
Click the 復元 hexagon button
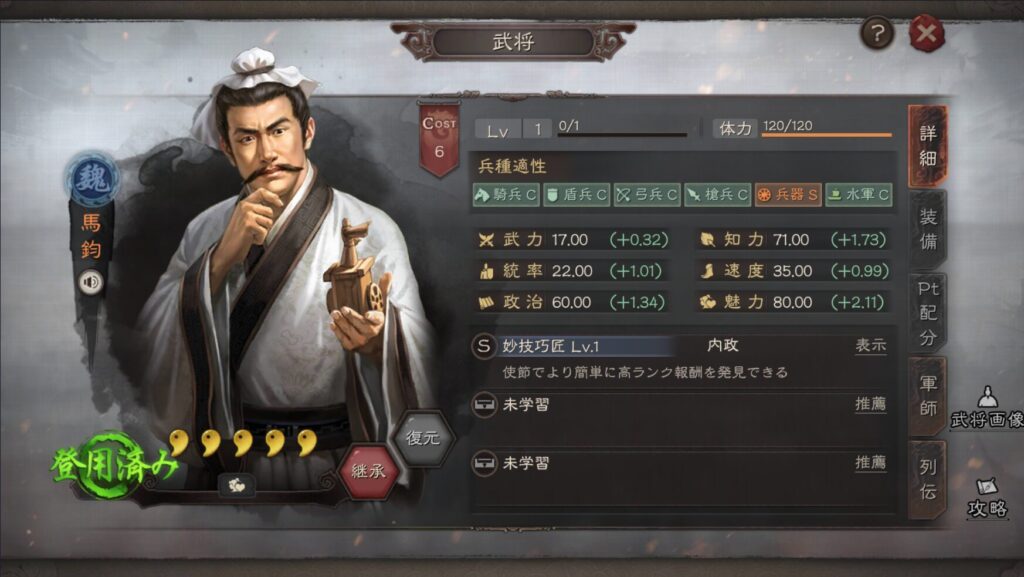pyautogui.click(x=423, y=437)
